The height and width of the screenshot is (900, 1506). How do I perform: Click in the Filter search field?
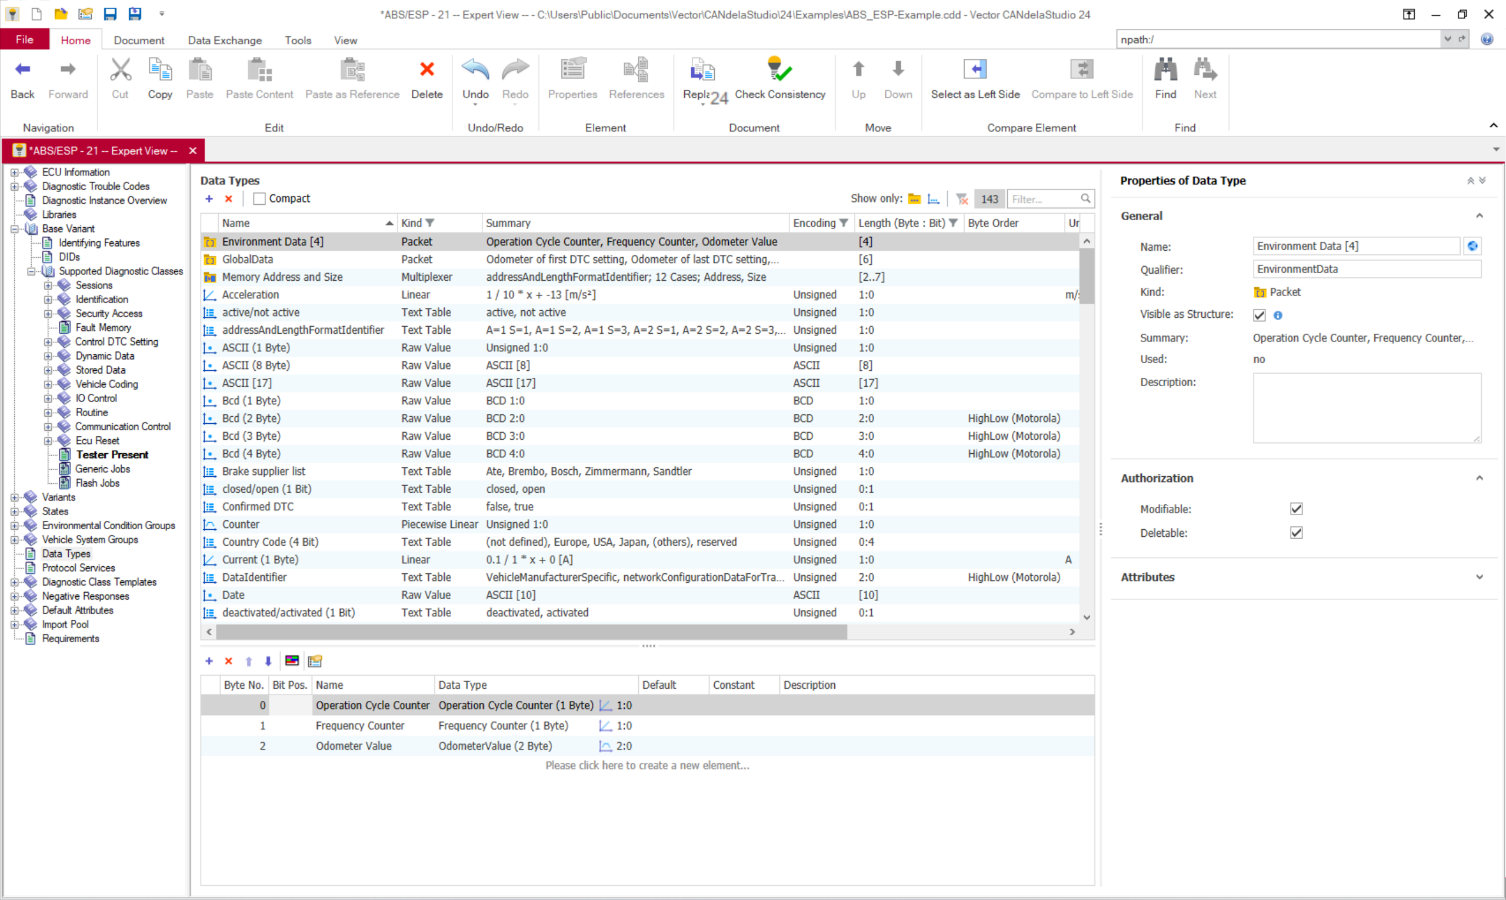(1043, 199)
